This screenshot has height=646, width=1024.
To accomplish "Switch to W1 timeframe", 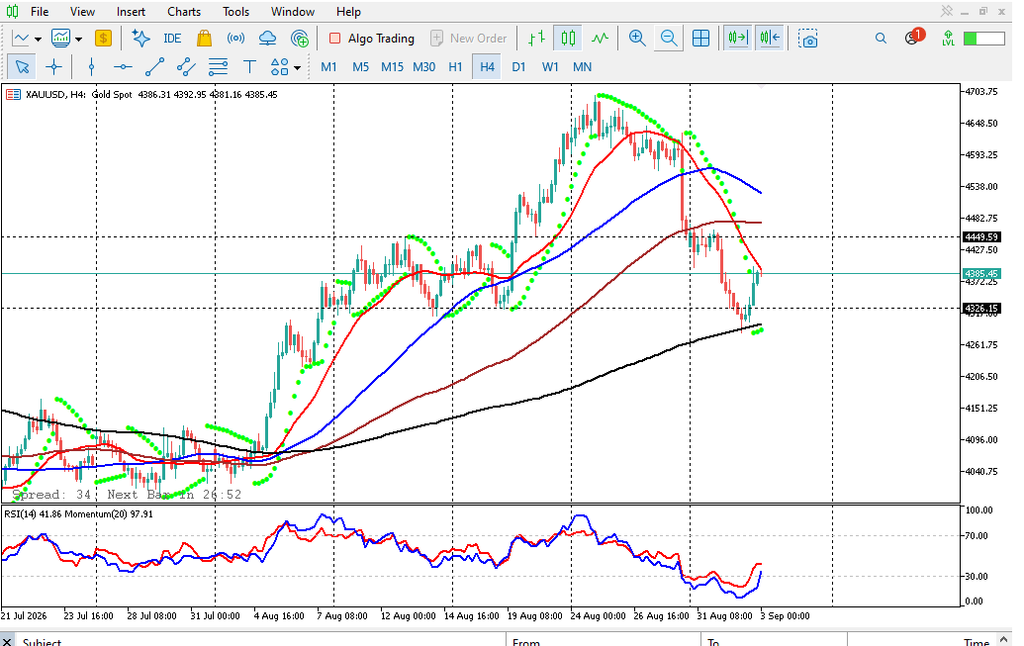I will [551, 67].
